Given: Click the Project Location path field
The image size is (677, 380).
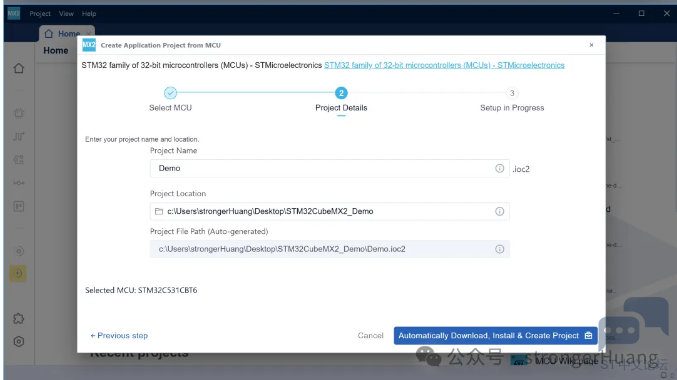Looking at the screenshot, I should point(330,211).
